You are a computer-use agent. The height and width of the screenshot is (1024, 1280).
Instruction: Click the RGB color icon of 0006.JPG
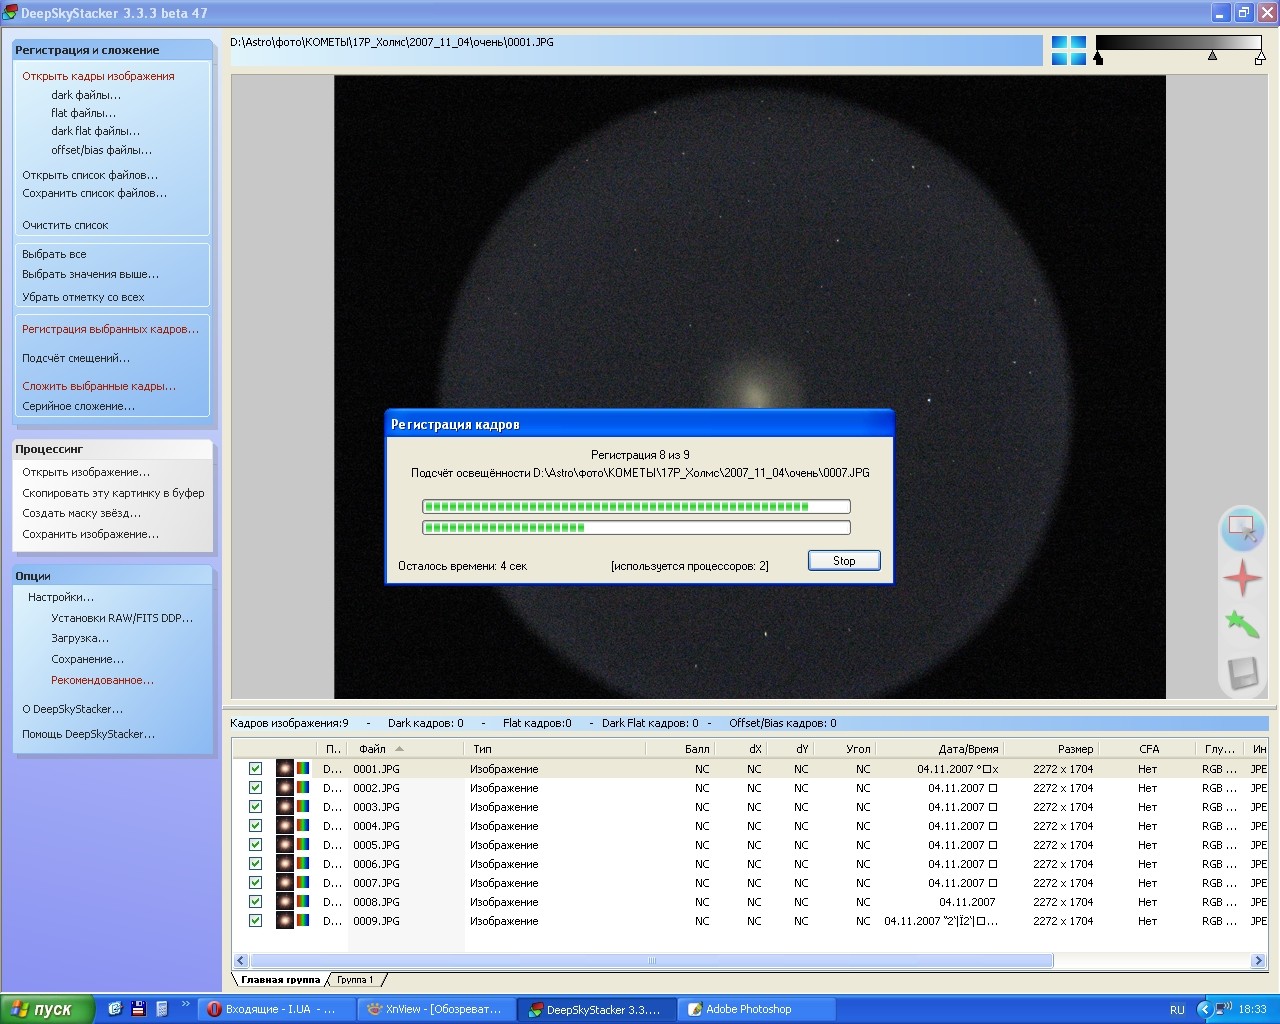302,864
